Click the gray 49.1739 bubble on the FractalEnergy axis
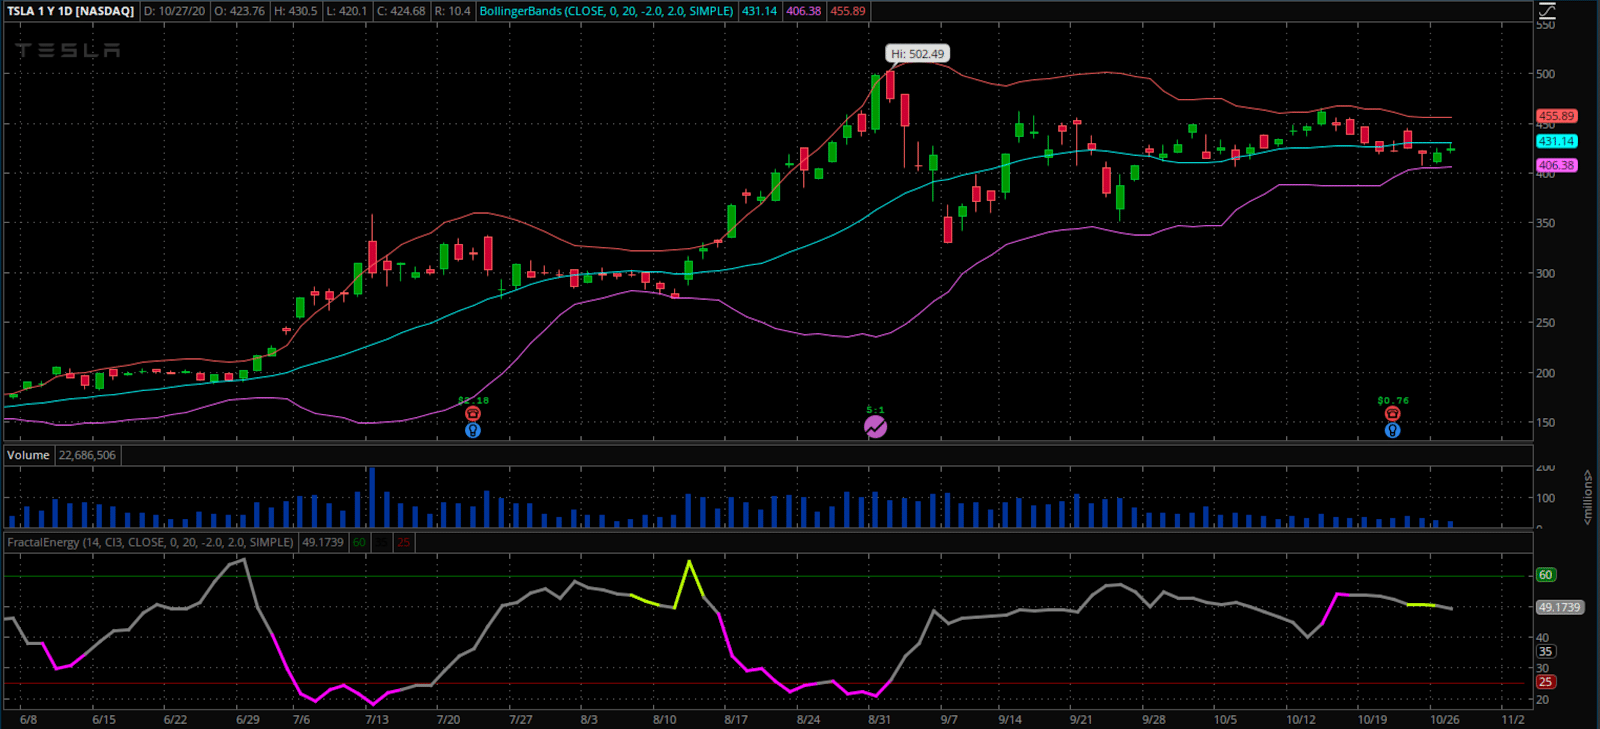Screen dimensions: 1600x729 [1560, 607]
